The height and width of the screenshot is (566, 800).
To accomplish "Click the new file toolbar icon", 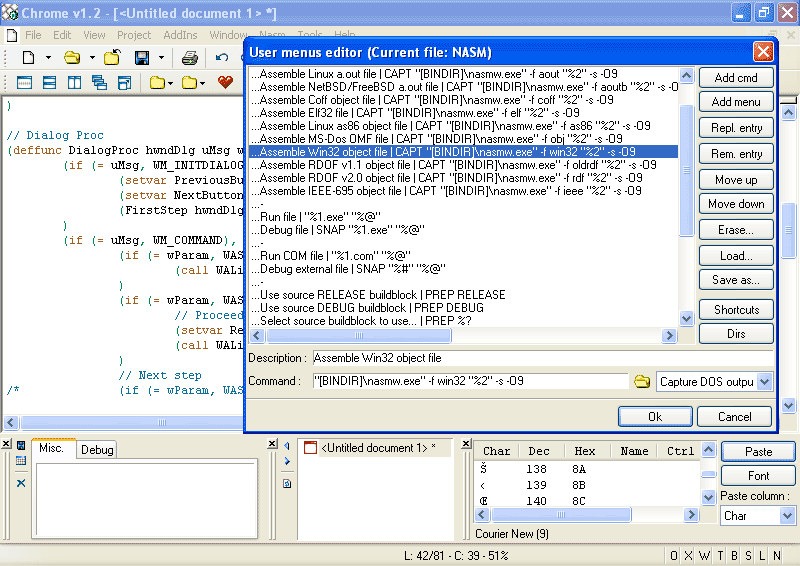I will click(x=28, y=58).
